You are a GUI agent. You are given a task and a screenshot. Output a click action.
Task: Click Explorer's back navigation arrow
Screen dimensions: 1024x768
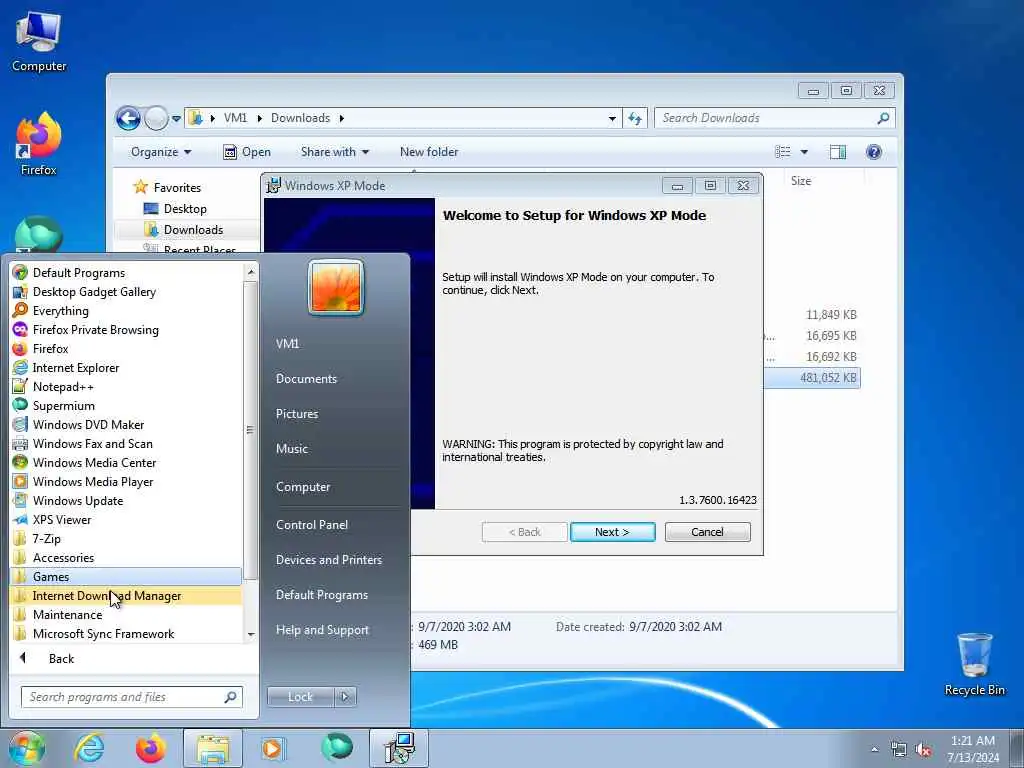[128, 118]
